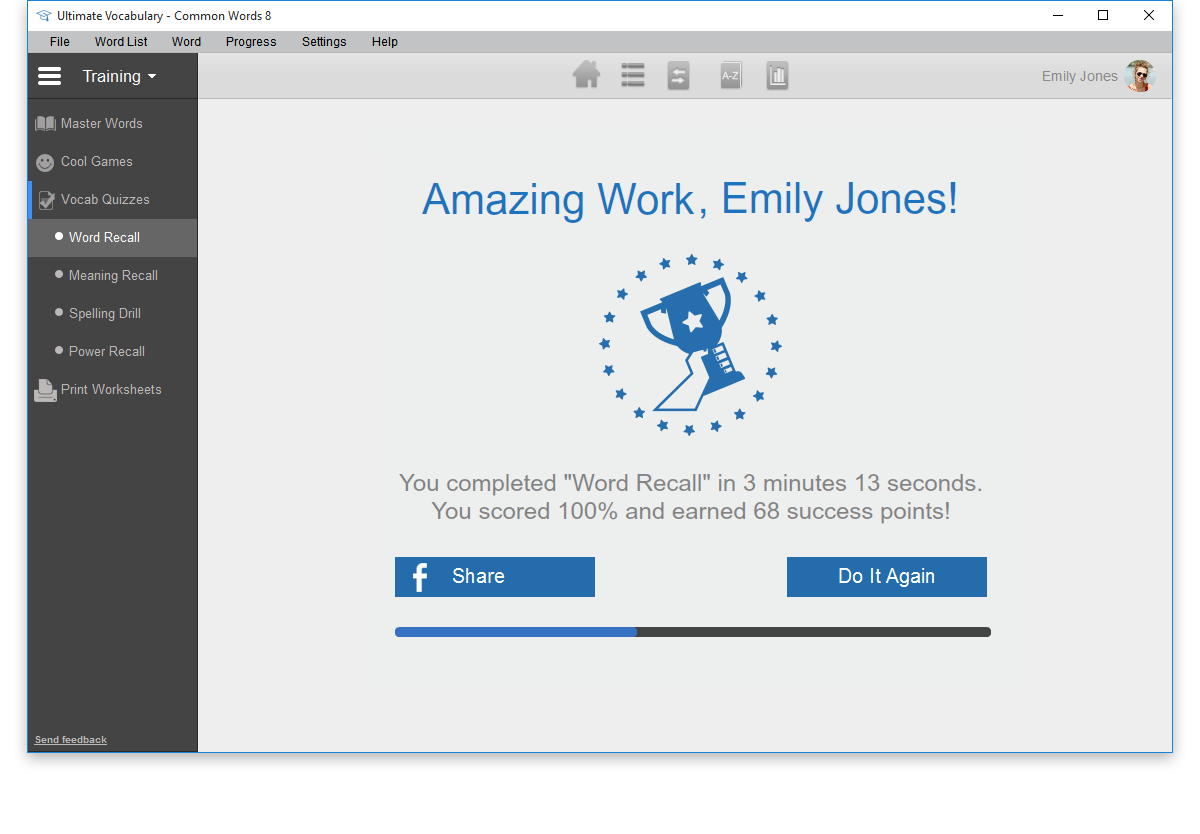Expand the Training dropdown
The image size is (1200, 834).
pos(119,77)
